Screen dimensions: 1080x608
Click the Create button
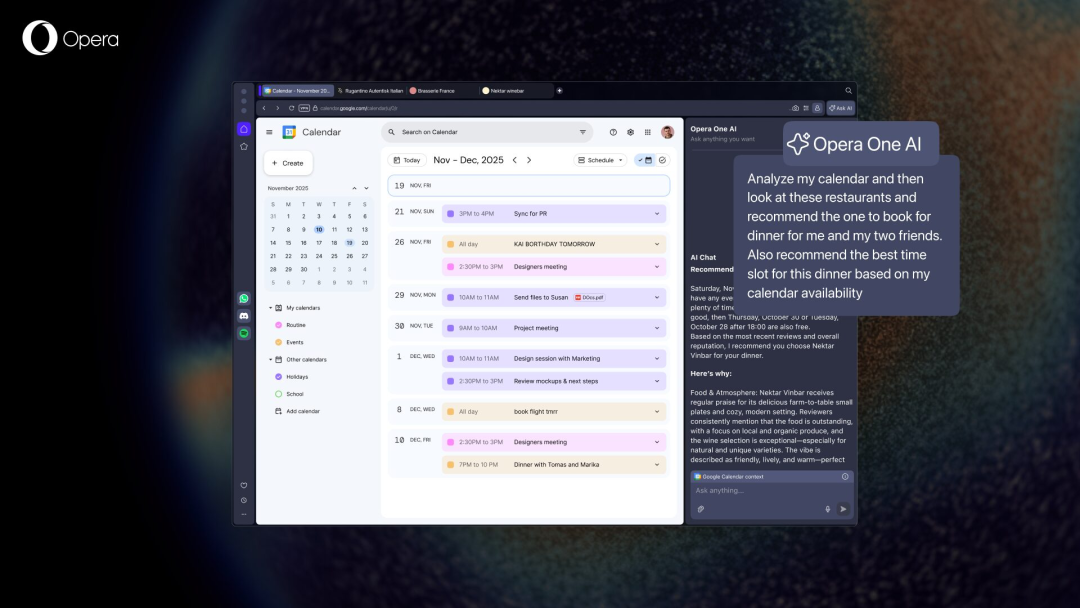[x=289, y=163]
